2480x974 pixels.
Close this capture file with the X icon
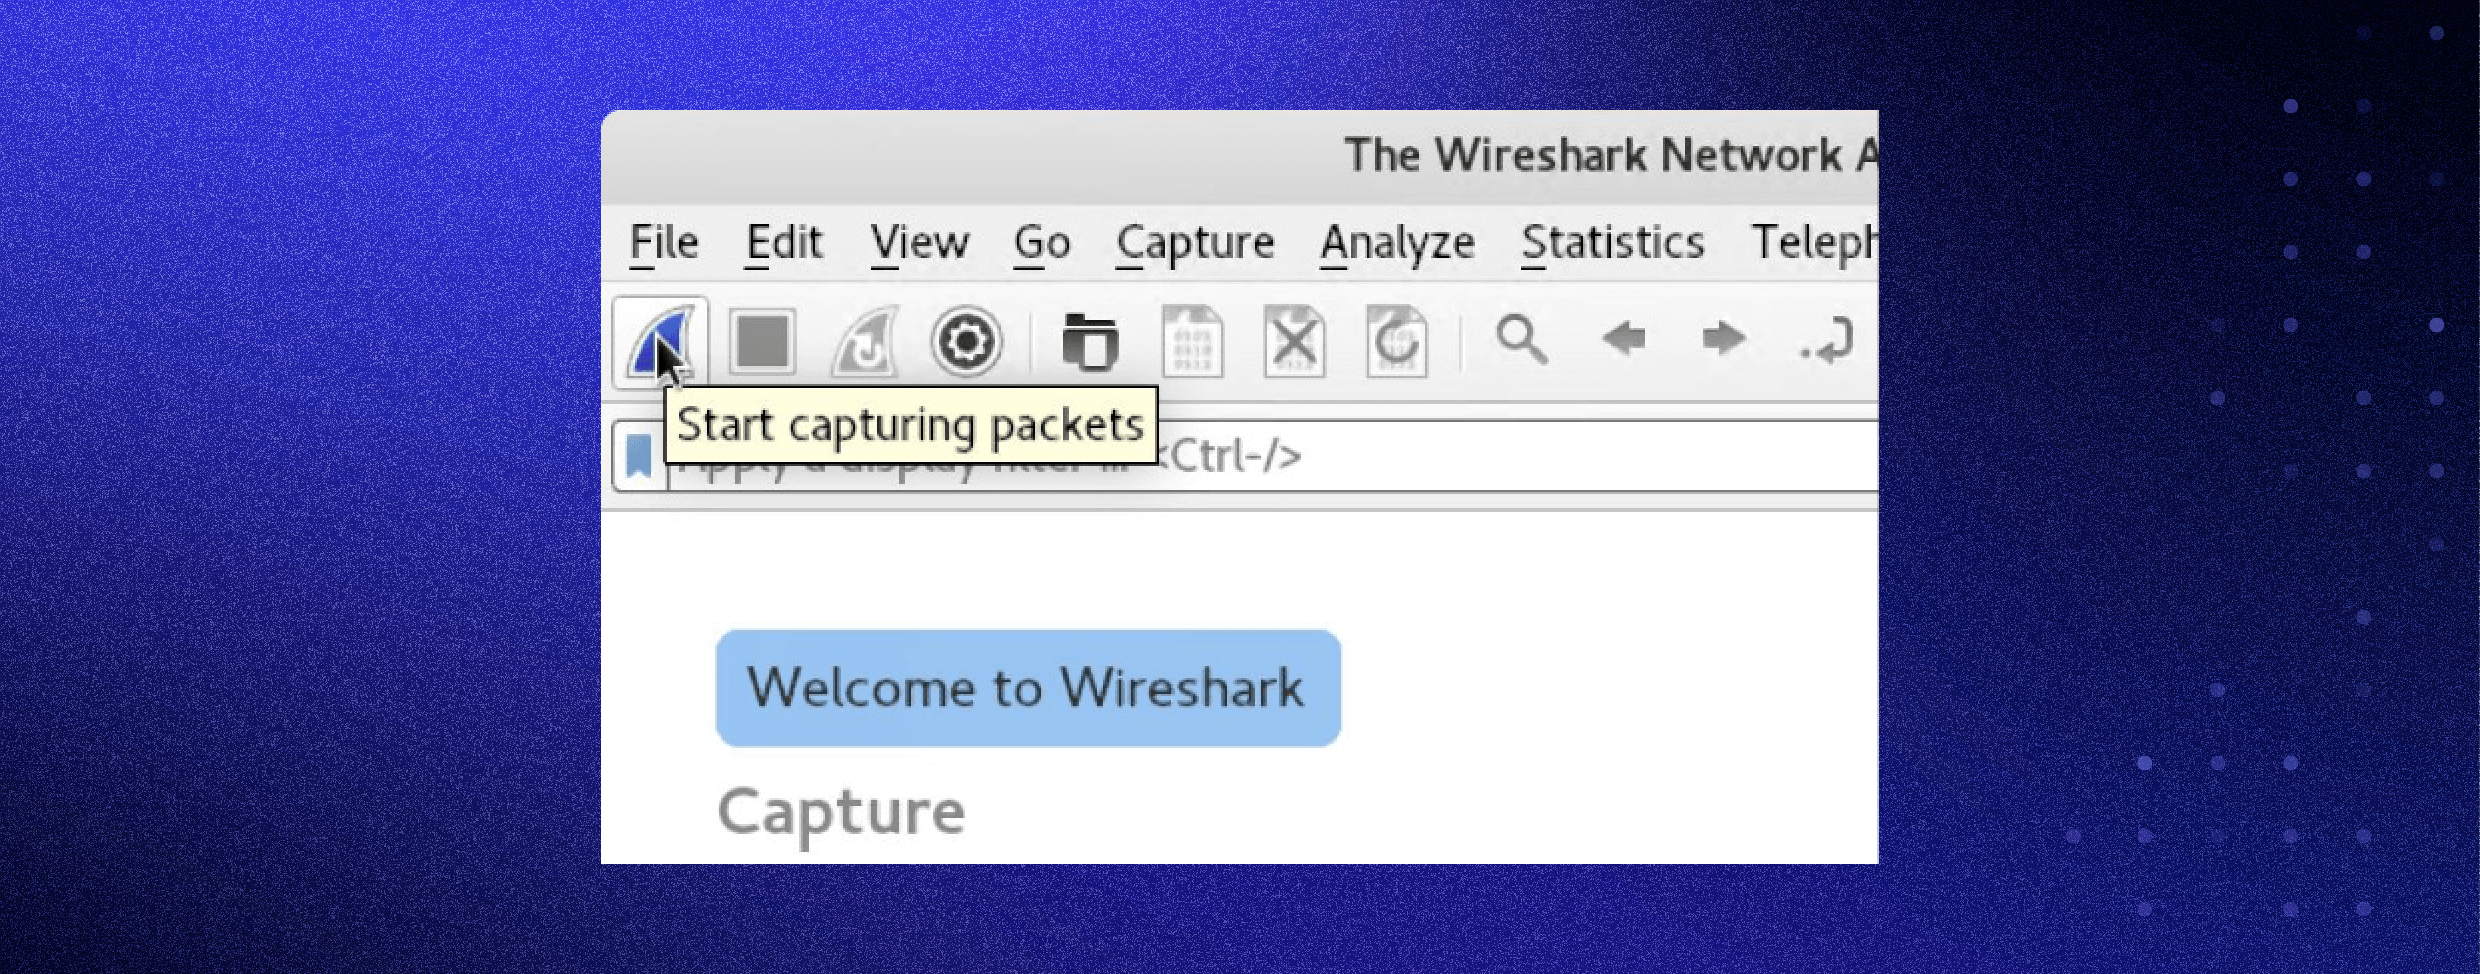click(1295, 342)
